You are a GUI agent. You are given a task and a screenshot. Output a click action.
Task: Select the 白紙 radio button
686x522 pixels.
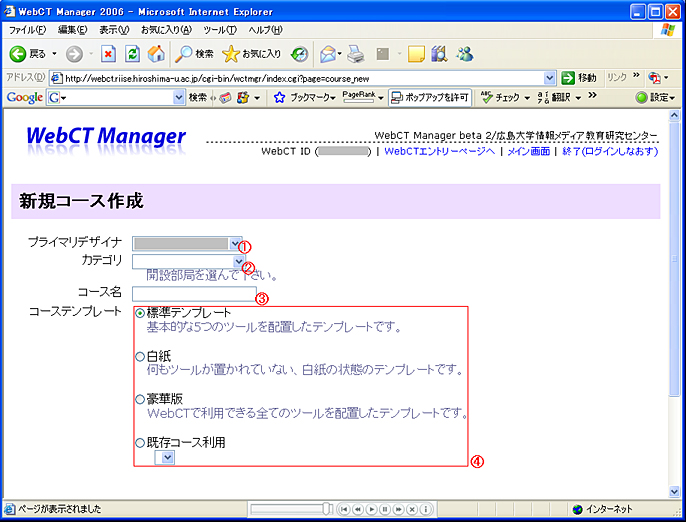coord(140,357)
